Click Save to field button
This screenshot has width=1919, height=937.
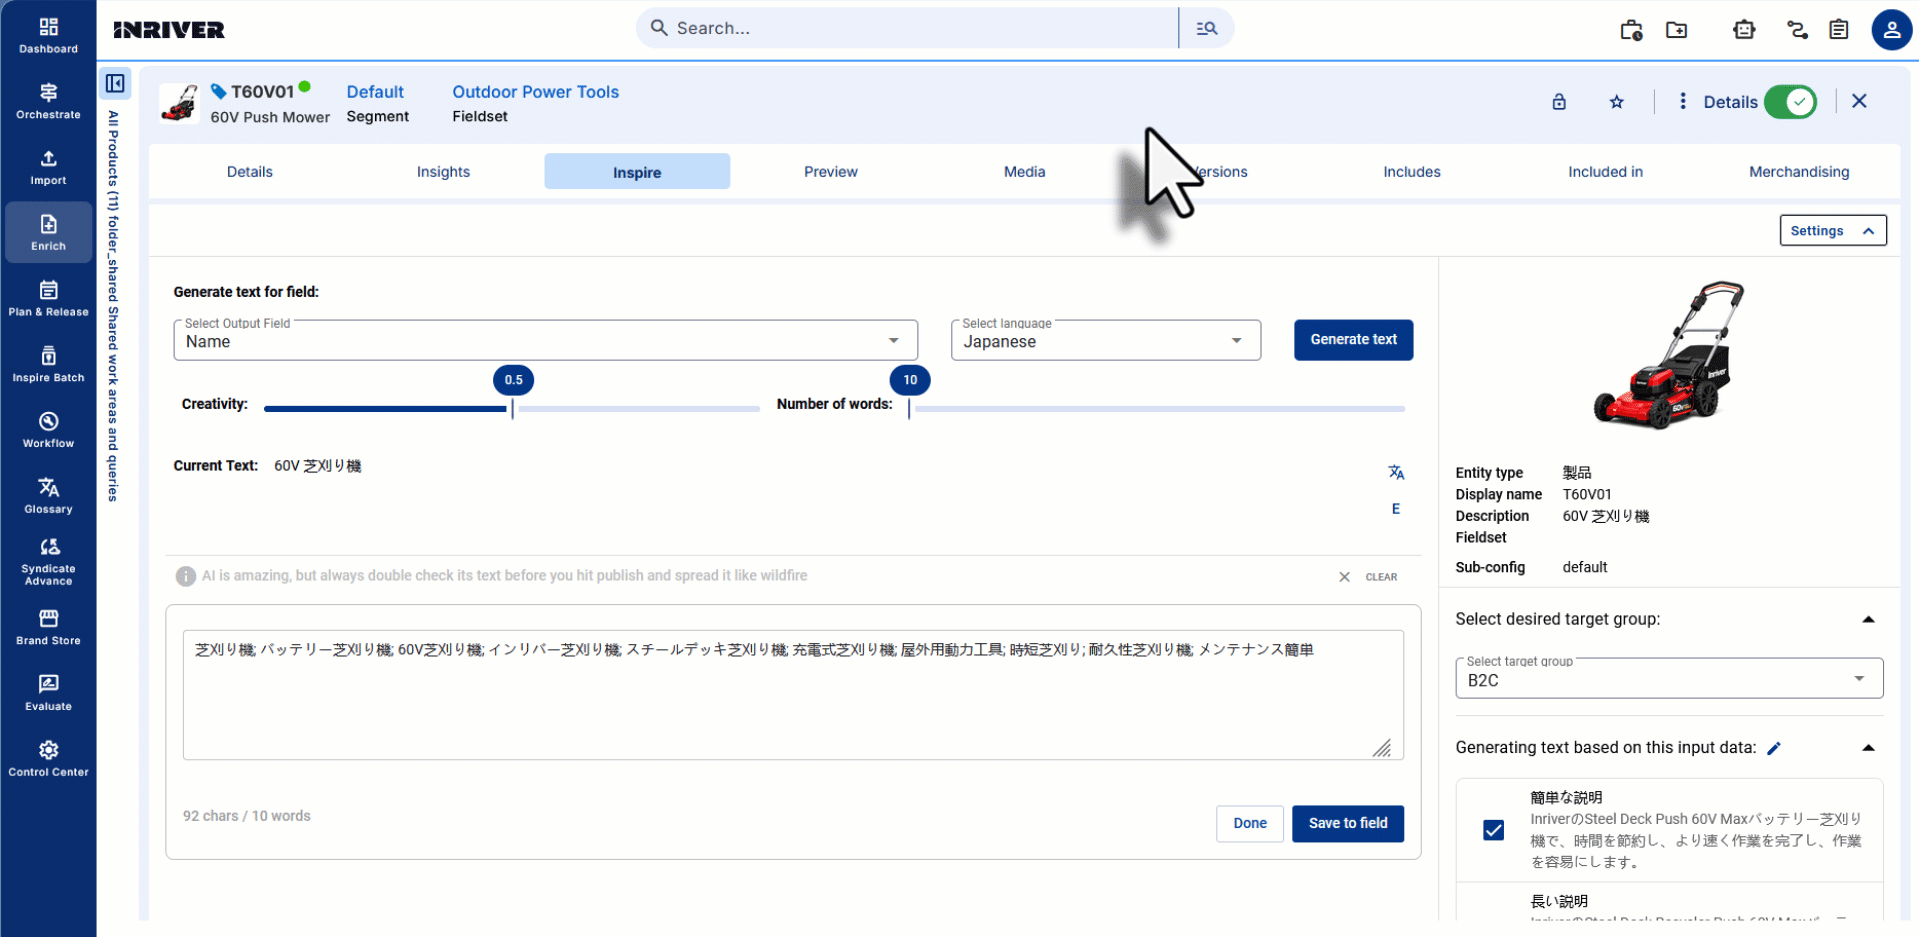click(1348, 823)
